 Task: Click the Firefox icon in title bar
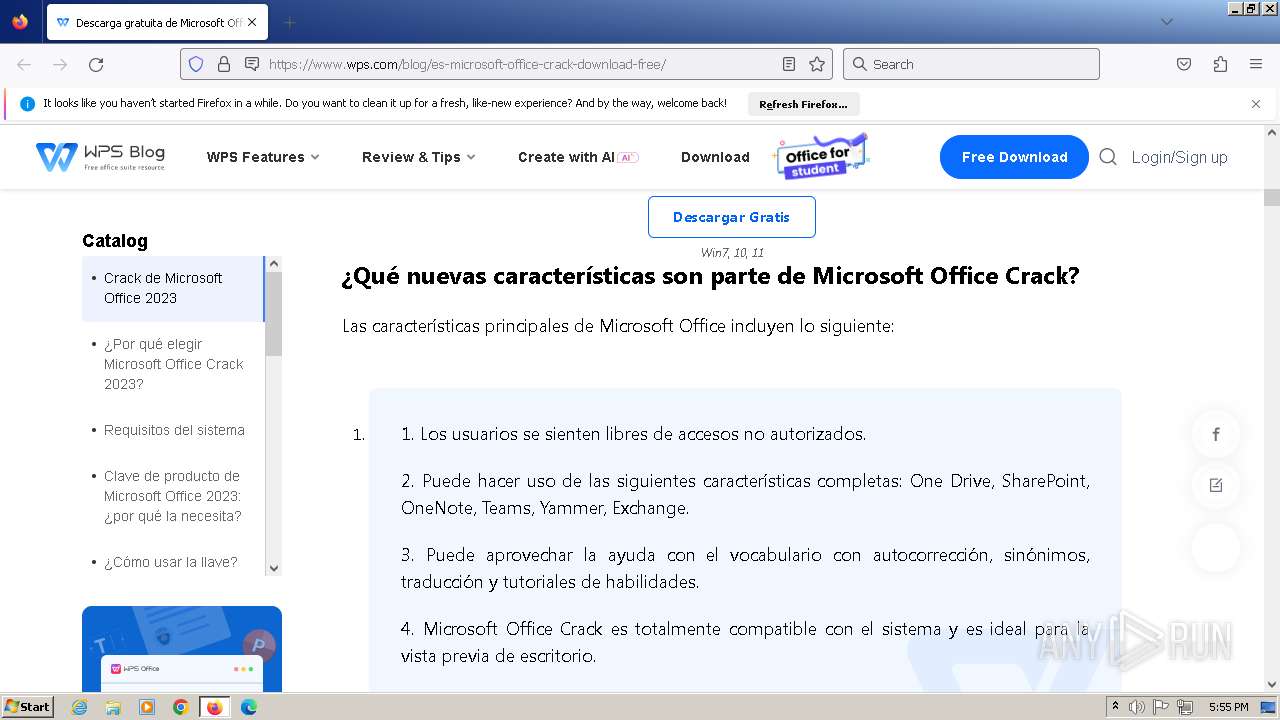pyautogui.click(x=20, y=21)
